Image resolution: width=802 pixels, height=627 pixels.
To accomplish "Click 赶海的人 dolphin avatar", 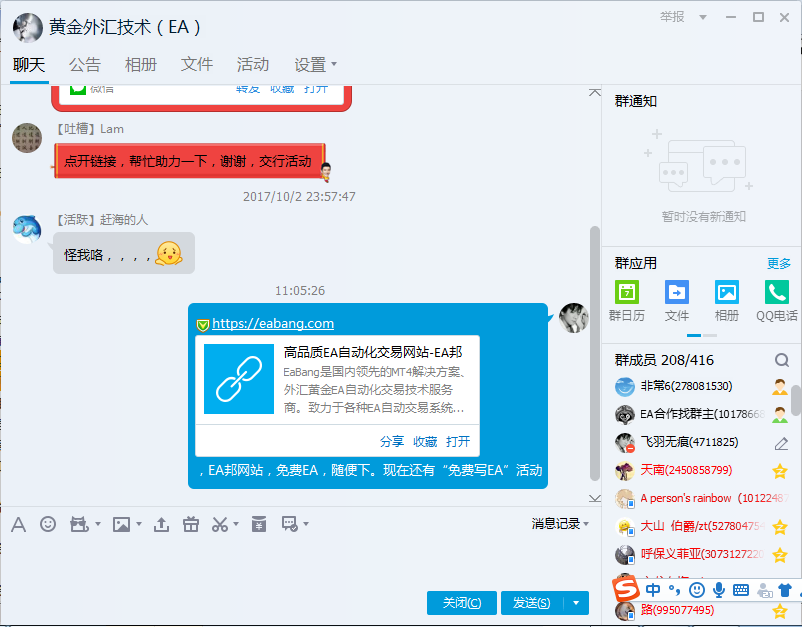I will 27,229.
